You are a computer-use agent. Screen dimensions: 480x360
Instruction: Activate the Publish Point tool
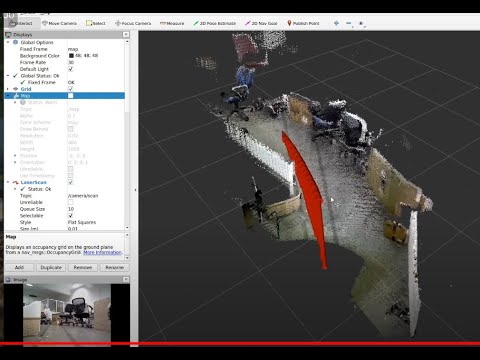click(303, 23)
